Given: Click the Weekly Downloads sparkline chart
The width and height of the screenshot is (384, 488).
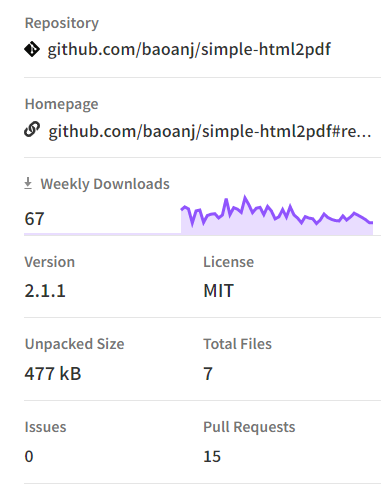Looking at the screenshot, I should (277, 215).
